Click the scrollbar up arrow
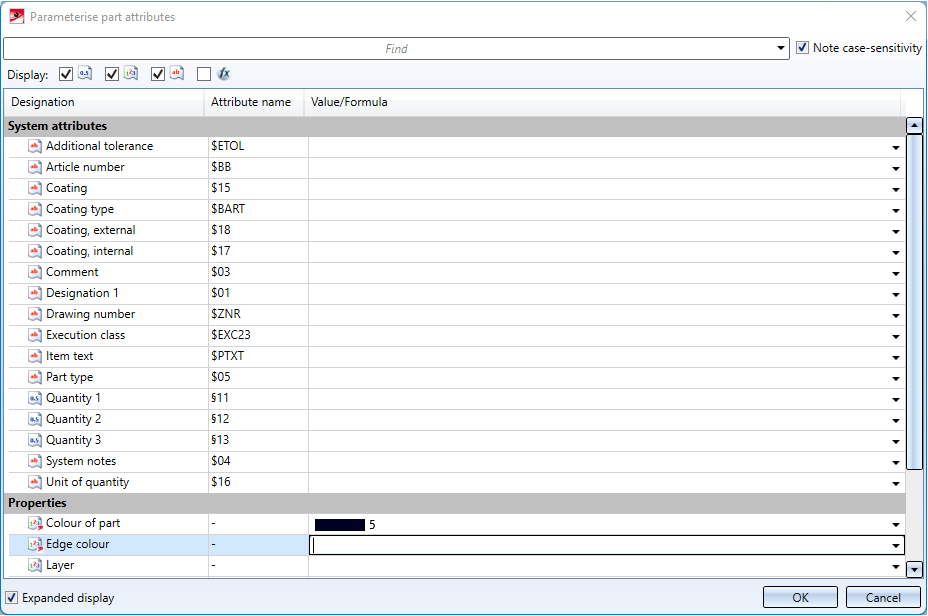 pyautogui.click(x=914, y=125)
